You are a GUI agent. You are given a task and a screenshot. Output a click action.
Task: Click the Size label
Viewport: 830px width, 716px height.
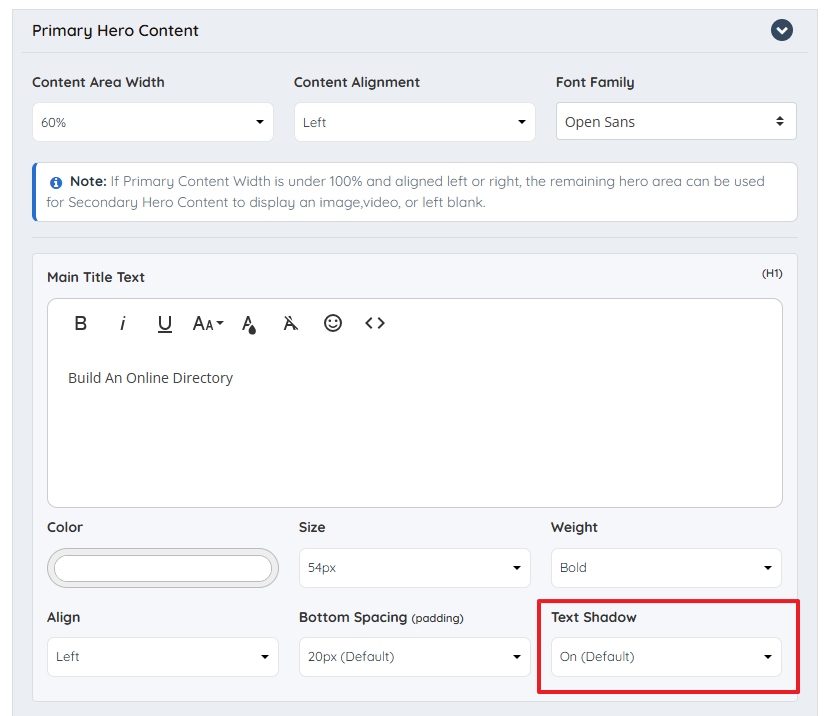312,528
